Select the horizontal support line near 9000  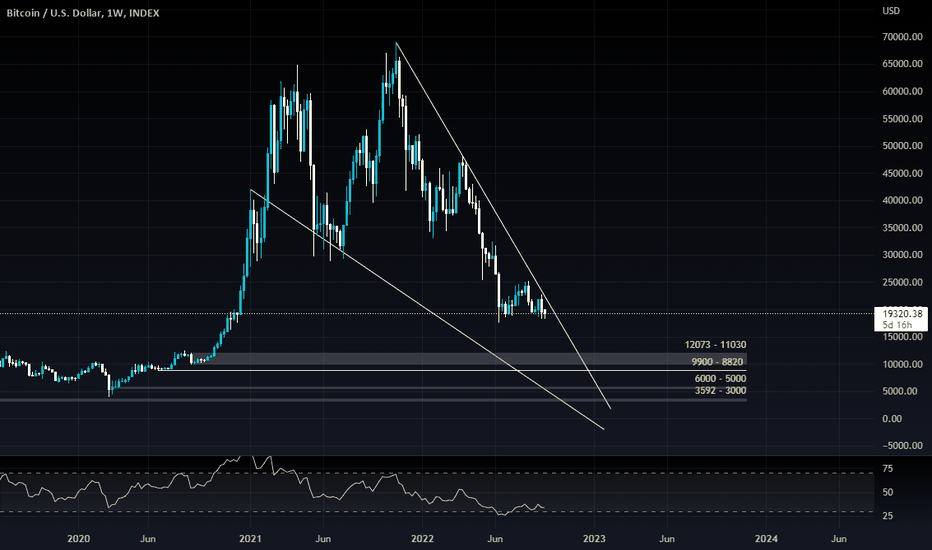[x=453, y=370]
